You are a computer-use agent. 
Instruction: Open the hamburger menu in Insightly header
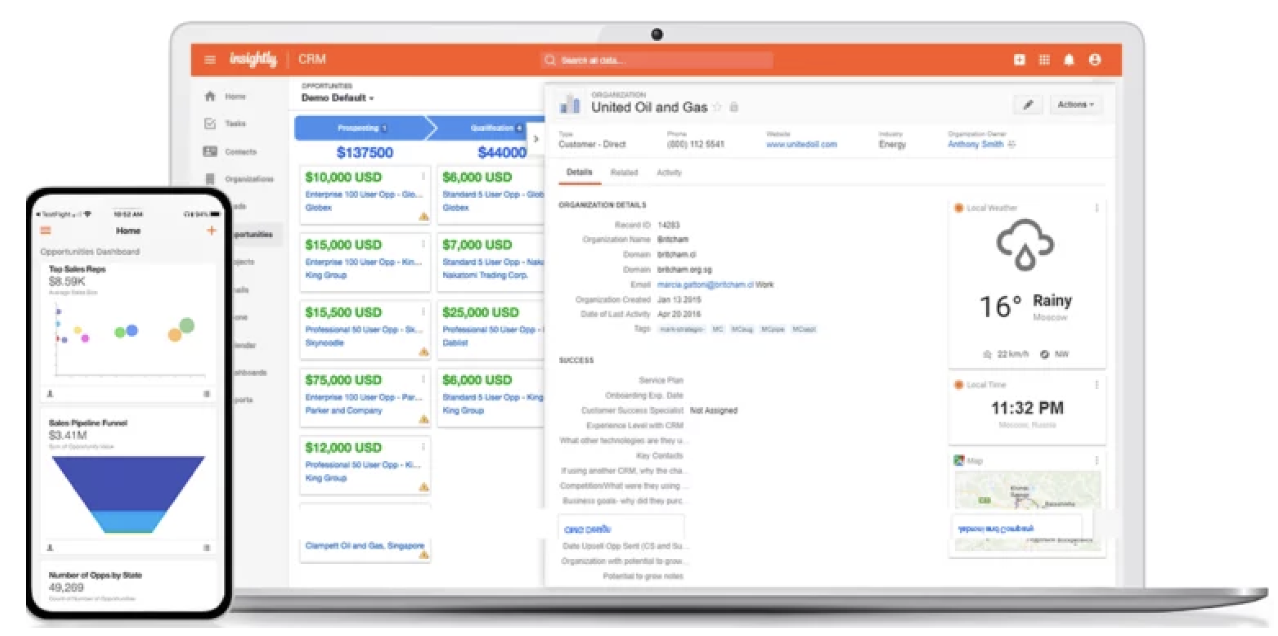point(210,60)
